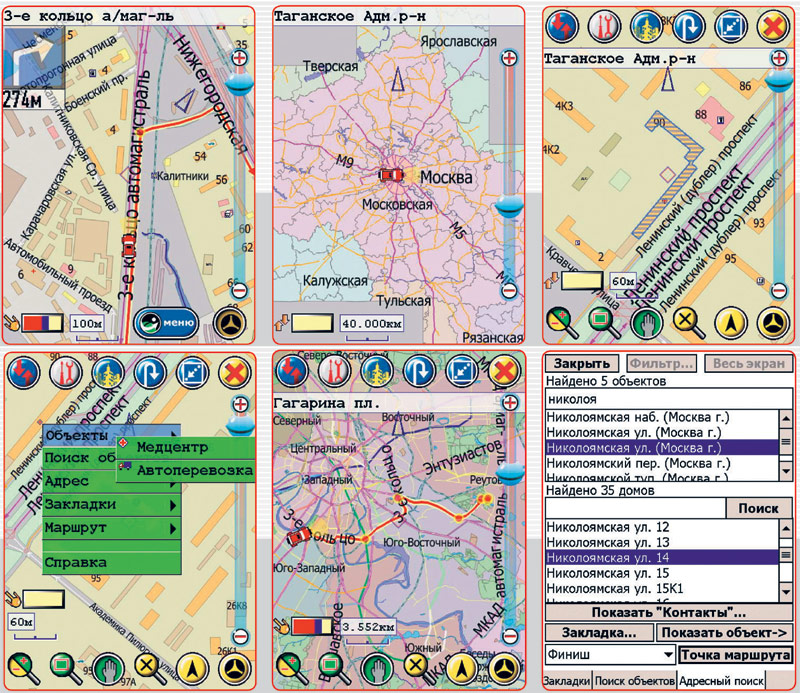Screen dimensions: 800x693
Task: Choose Медцентр in the submenu
Action: (x=186, y=447)
